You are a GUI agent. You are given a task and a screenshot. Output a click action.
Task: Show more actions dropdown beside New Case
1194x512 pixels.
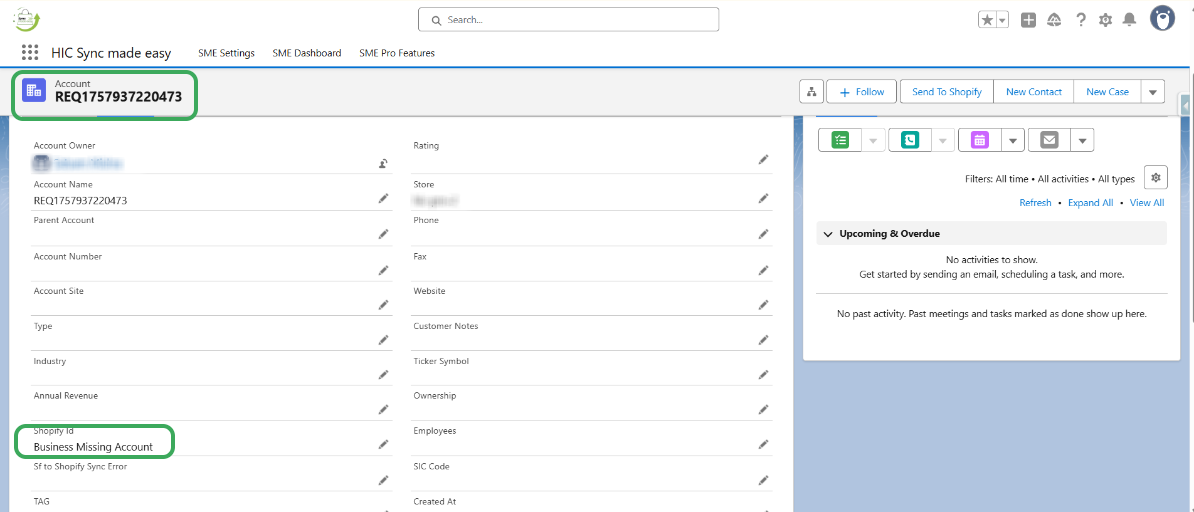1152,92
